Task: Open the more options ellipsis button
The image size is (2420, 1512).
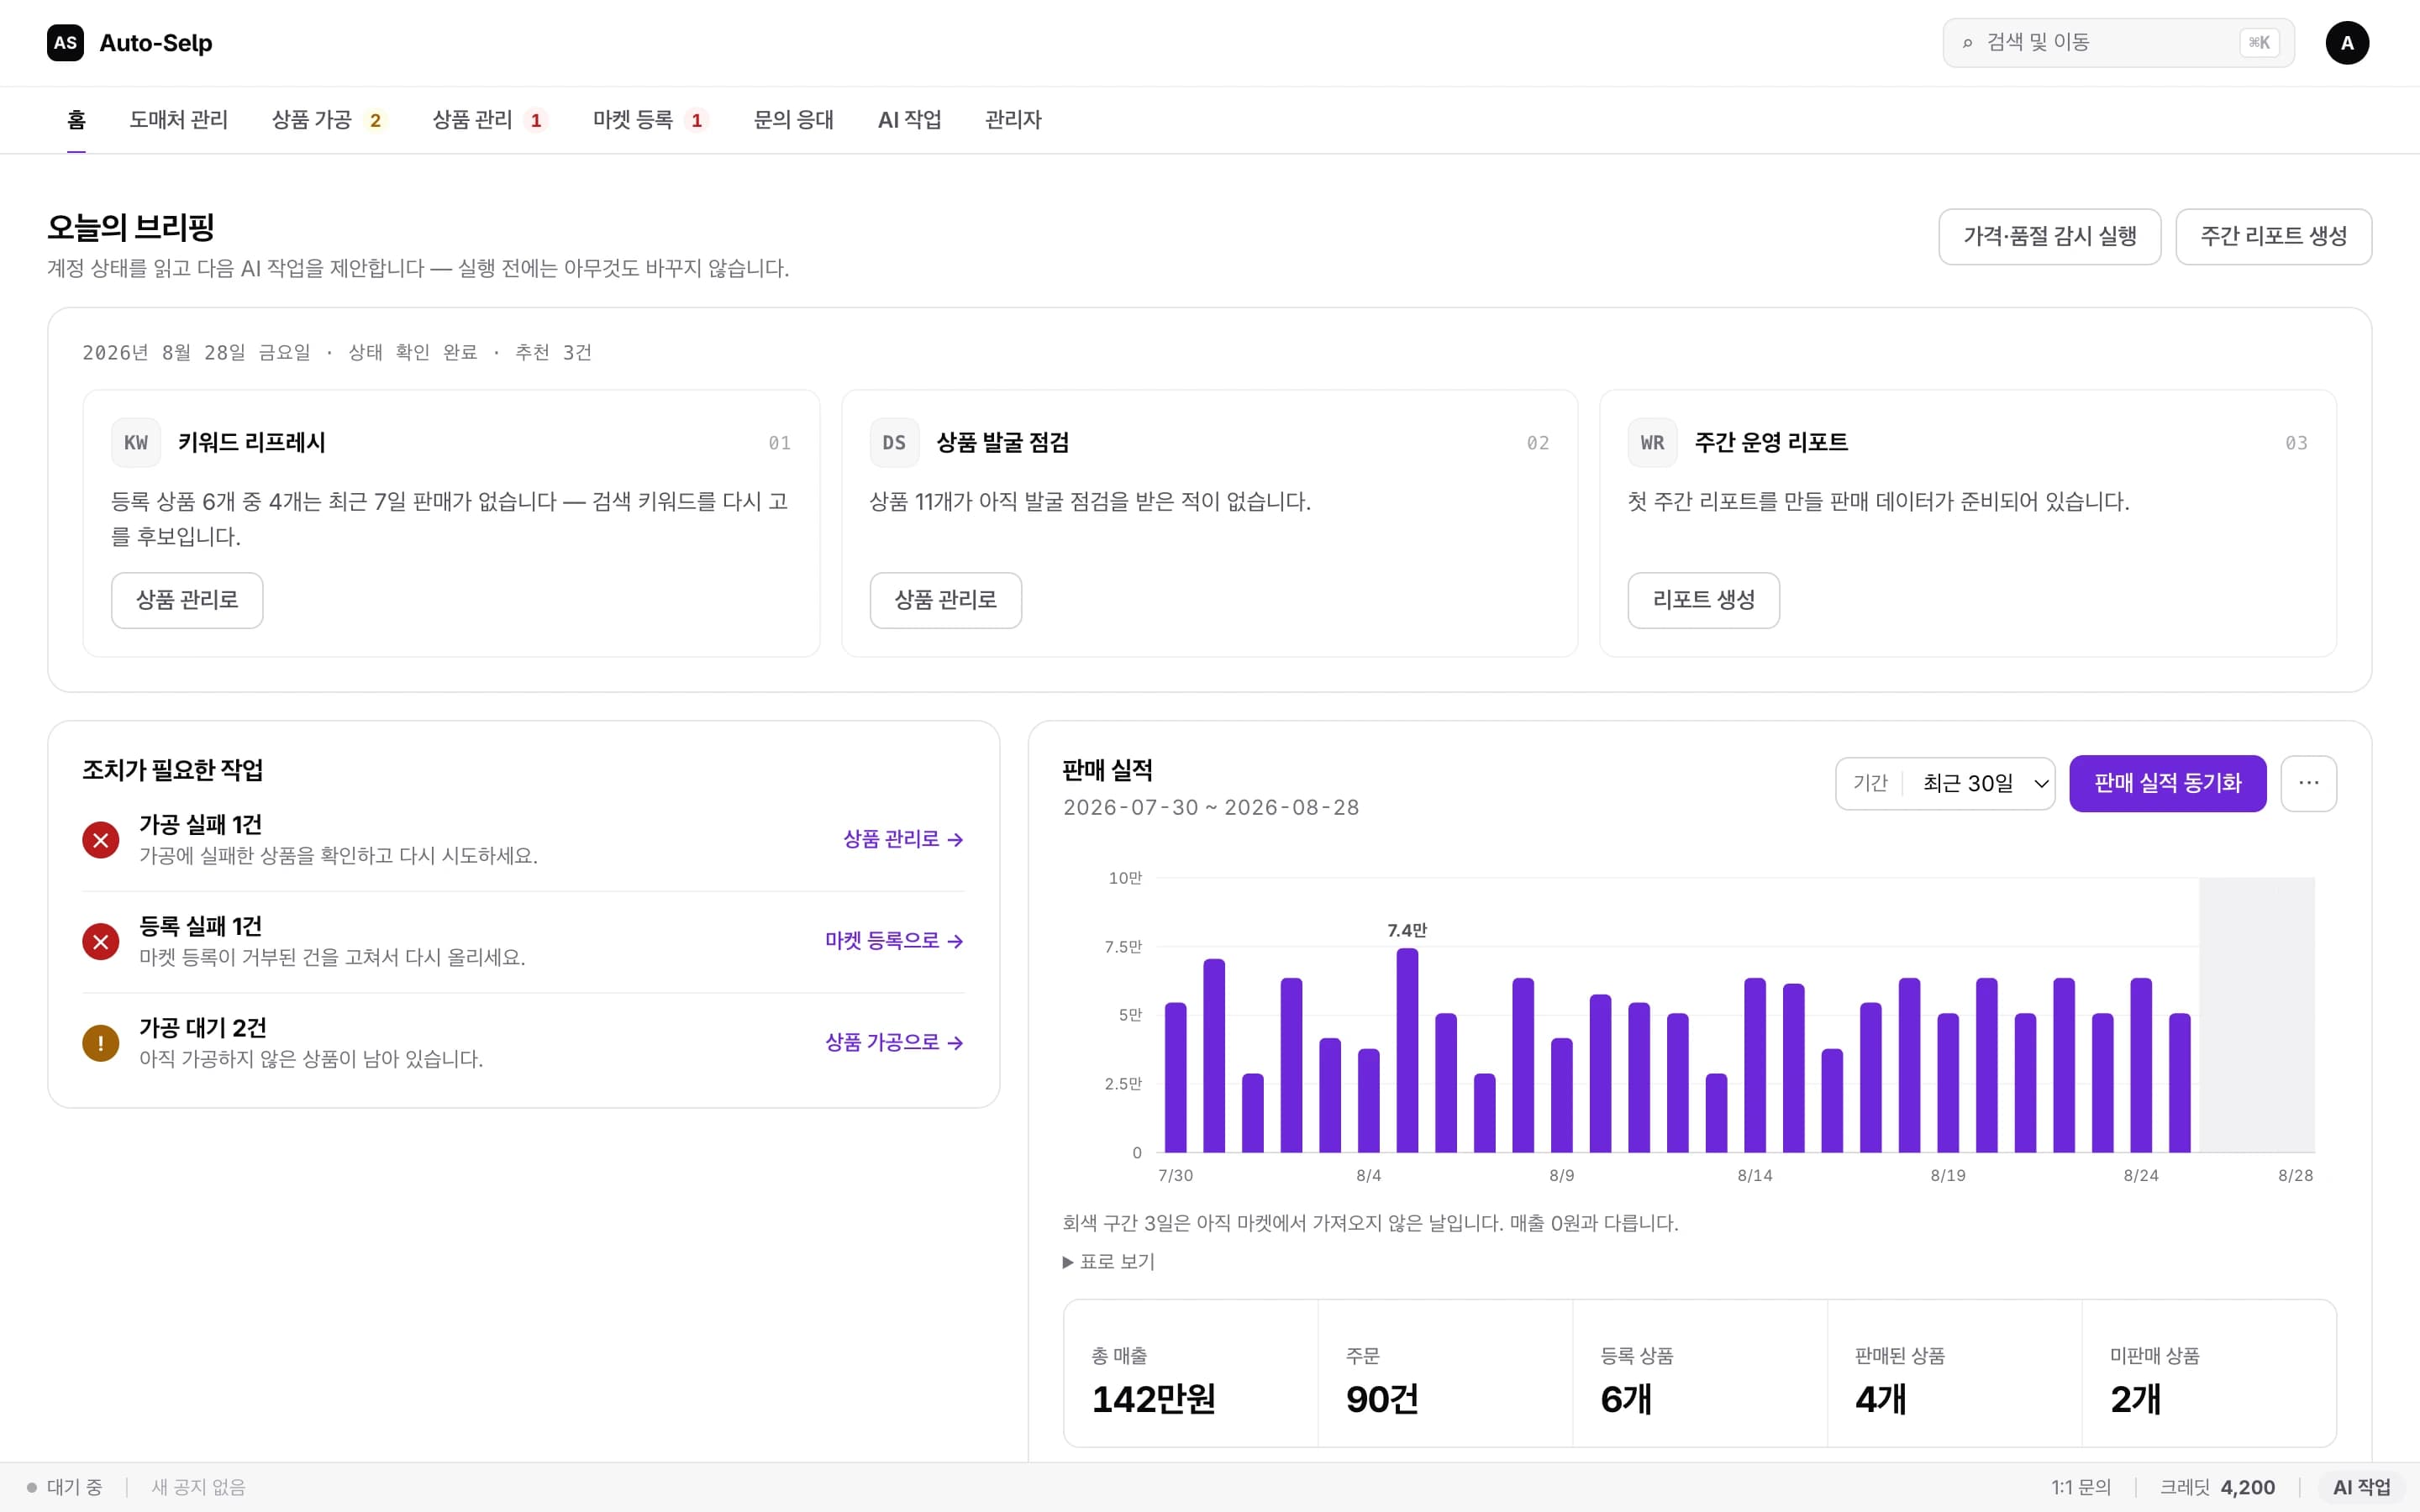Action: [x=2308, y=783]
